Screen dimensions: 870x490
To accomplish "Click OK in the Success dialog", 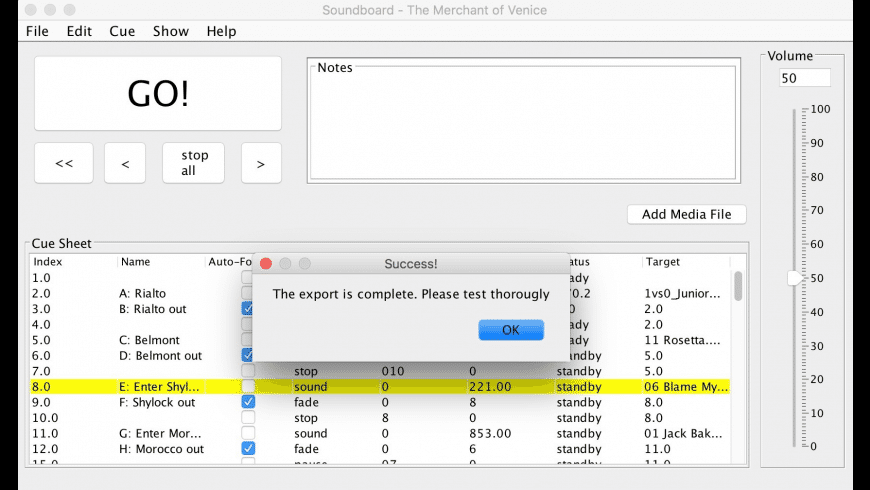I will pyautogui.click(x=511, y=330).
